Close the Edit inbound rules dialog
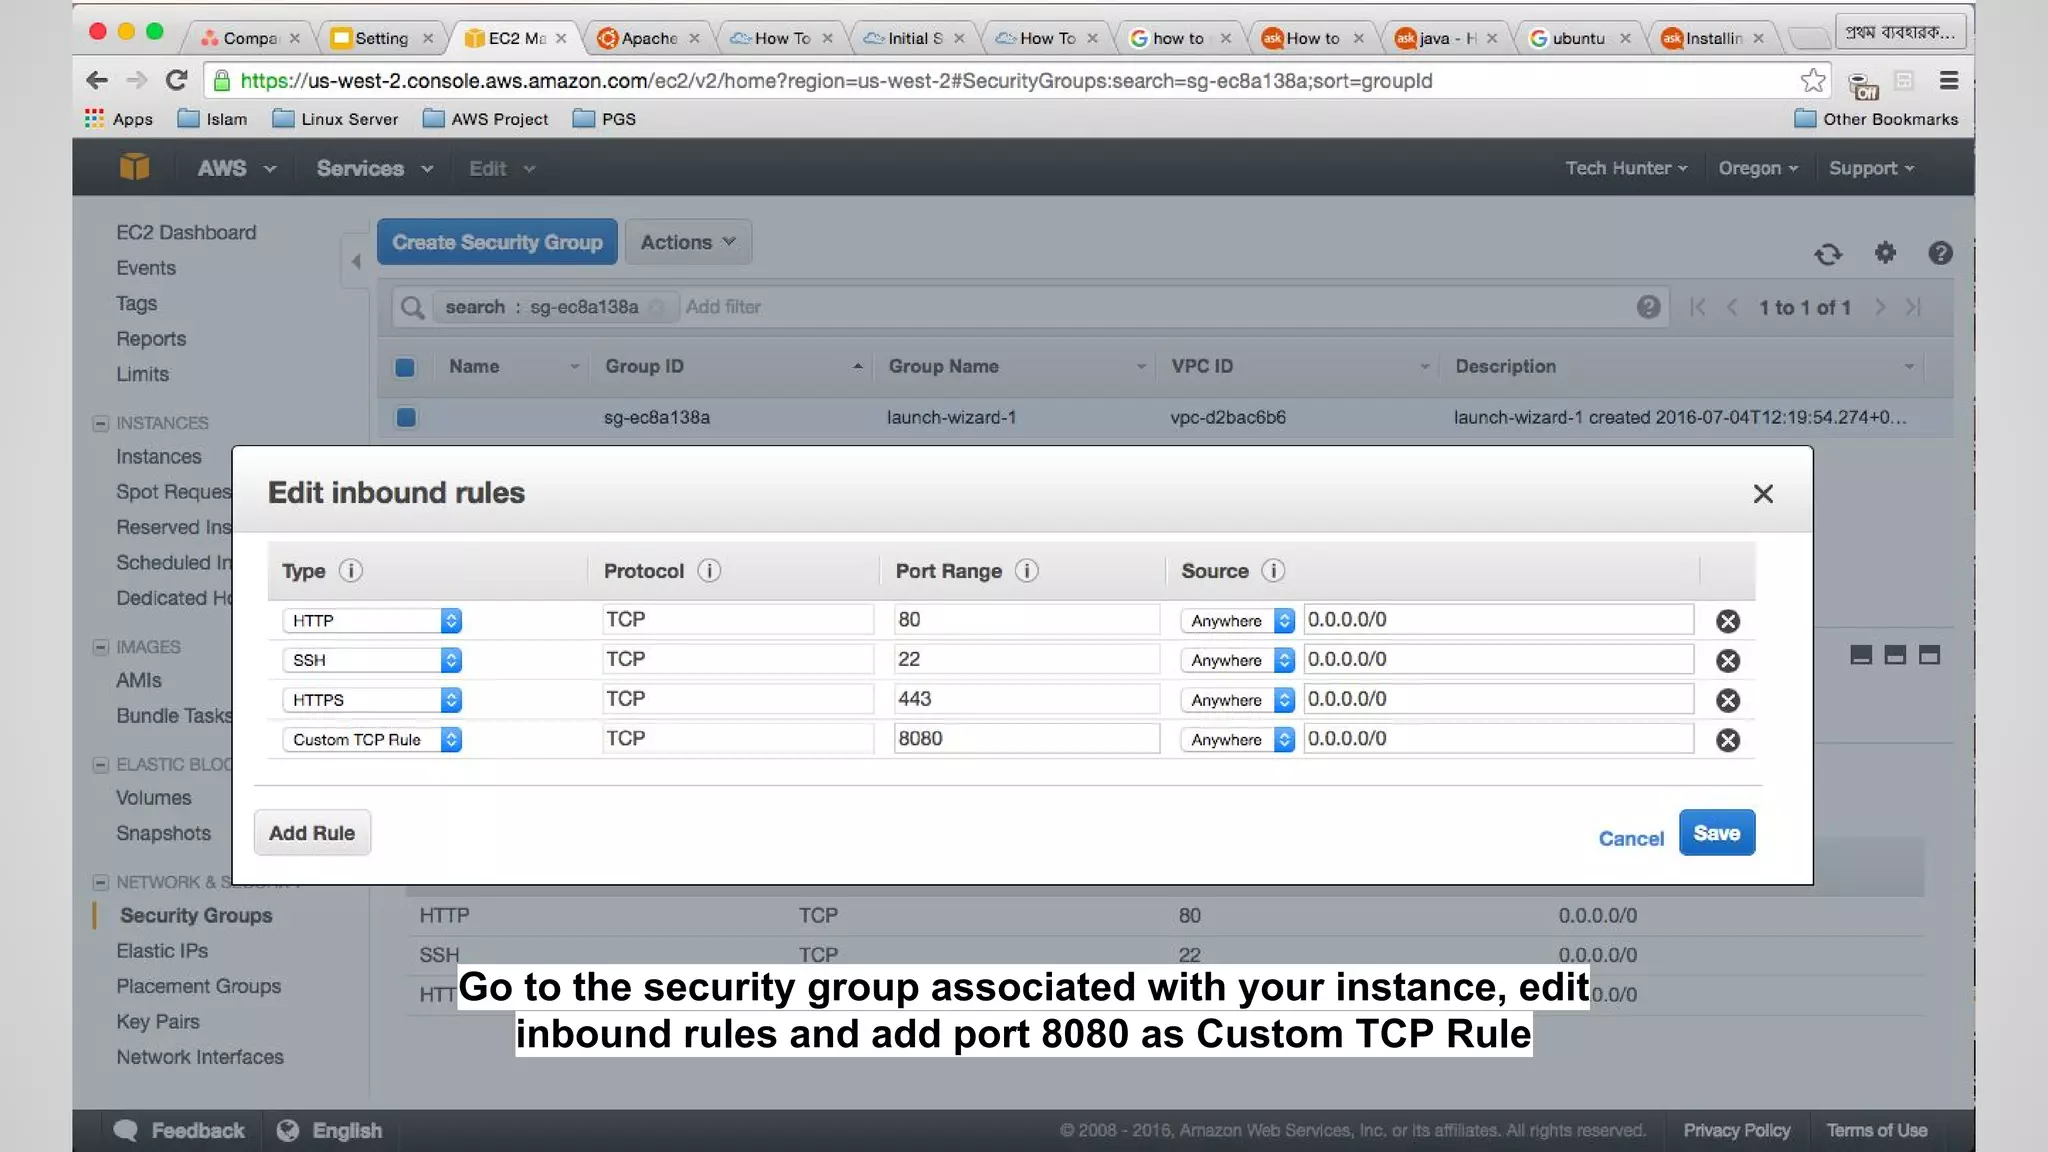Image resolution: width=2048 pixels, height=1152 pixels. click(1763, 494)
